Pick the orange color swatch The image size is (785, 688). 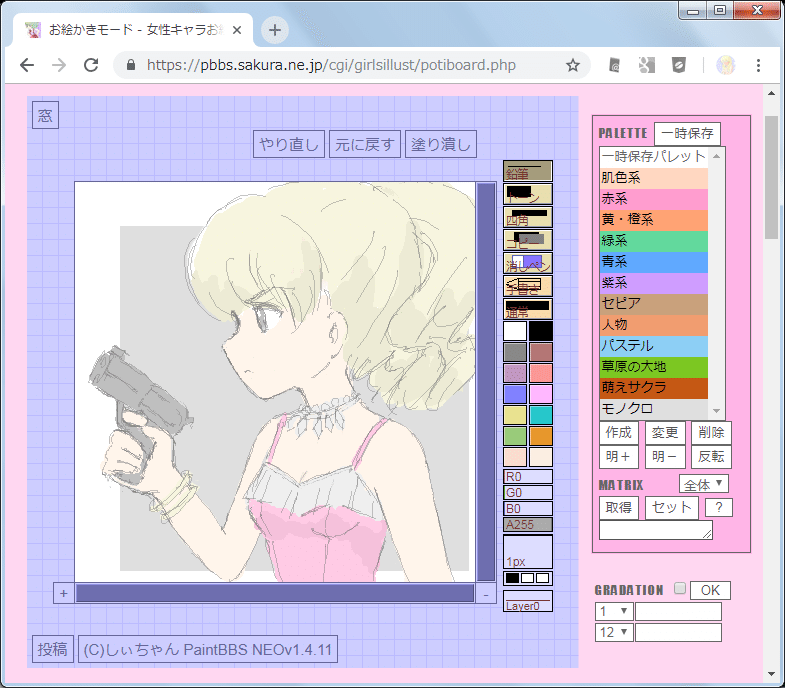pos(541,436)
